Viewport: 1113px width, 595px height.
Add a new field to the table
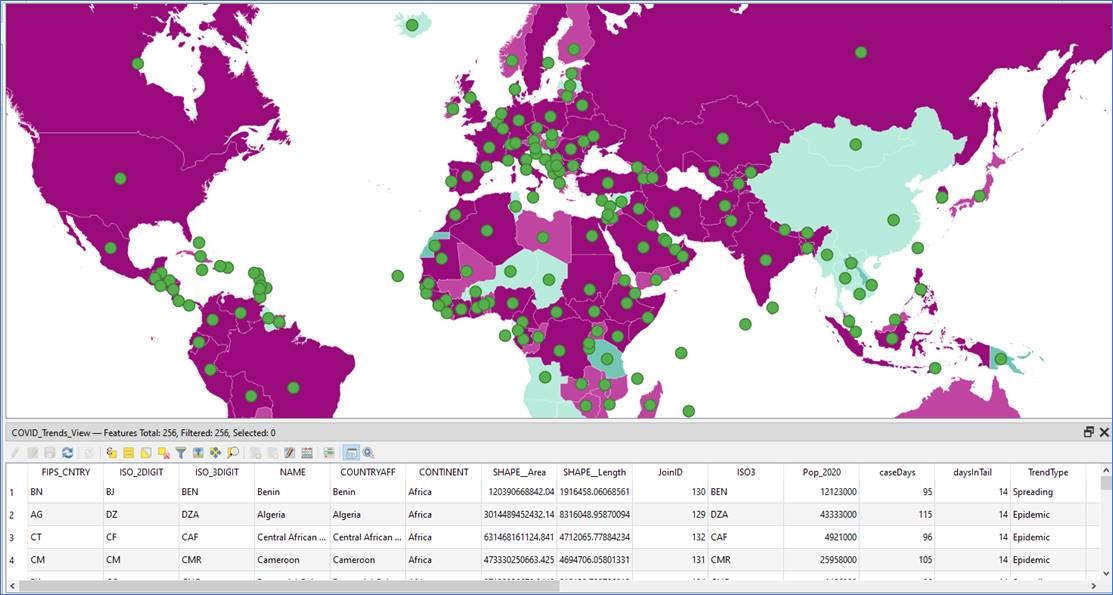pos(306,453)
